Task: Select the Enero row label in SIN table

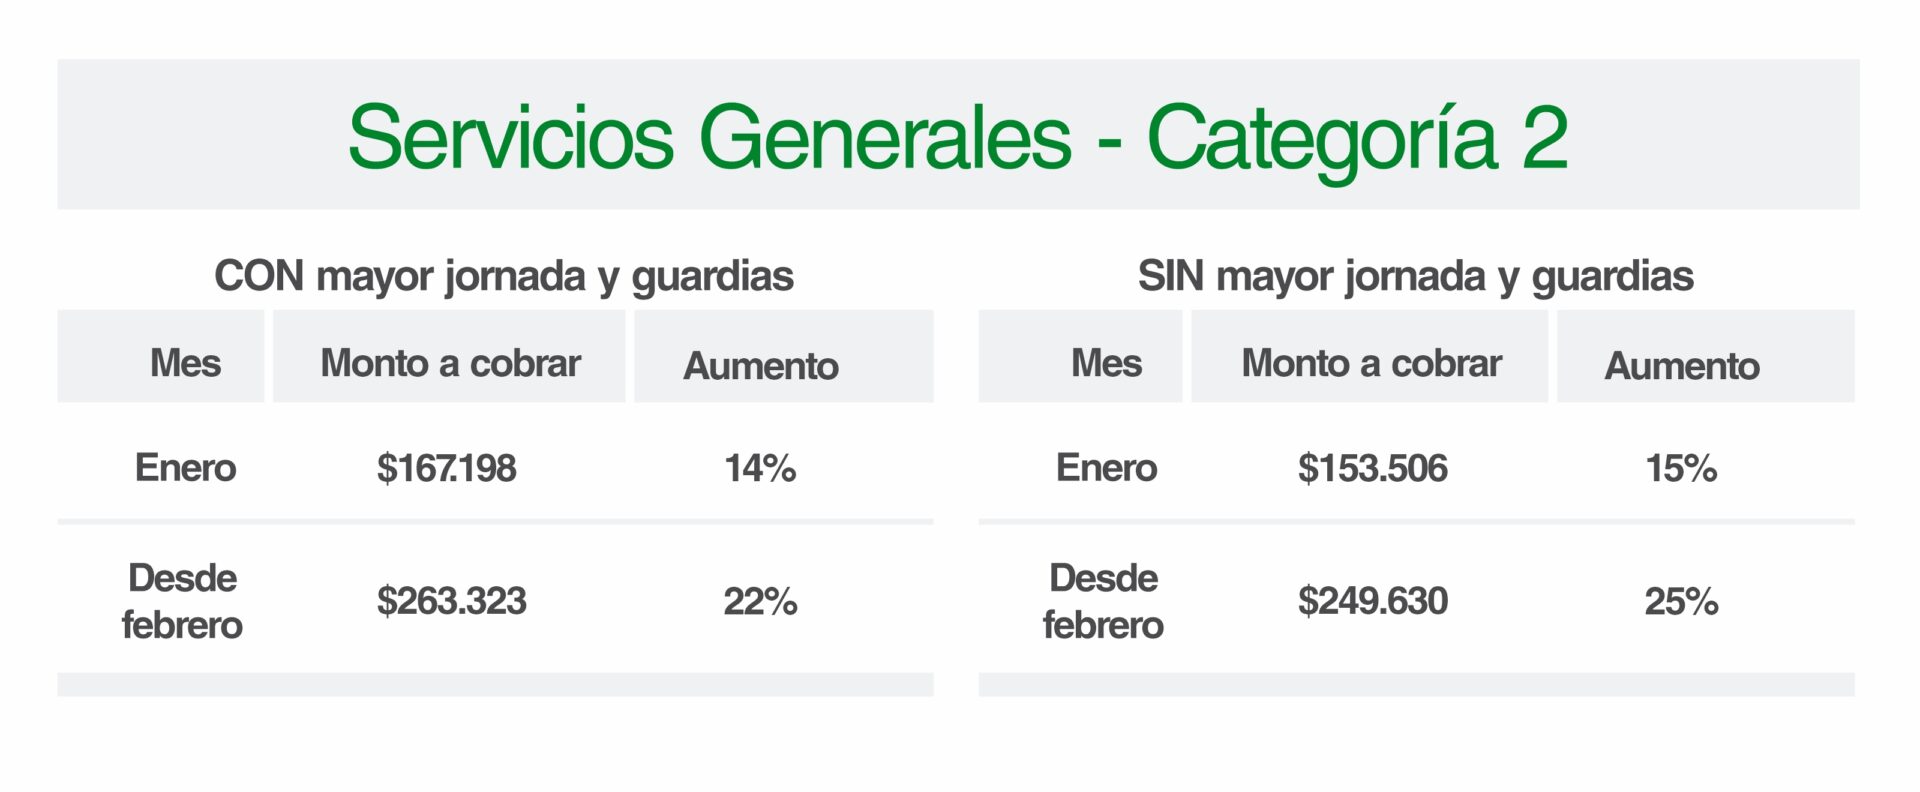Action: (1106, 468)
